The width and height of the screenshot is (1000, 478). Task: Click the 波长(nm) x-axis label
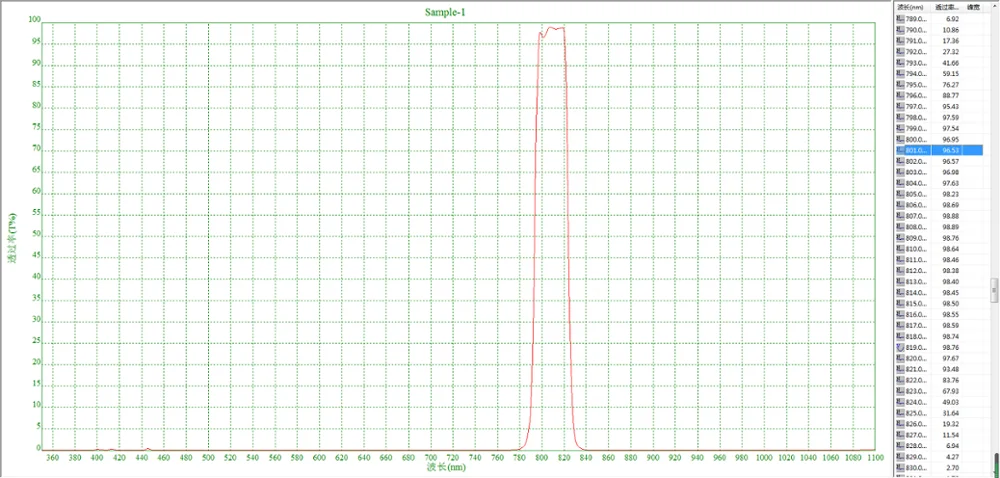click(446, 468)
